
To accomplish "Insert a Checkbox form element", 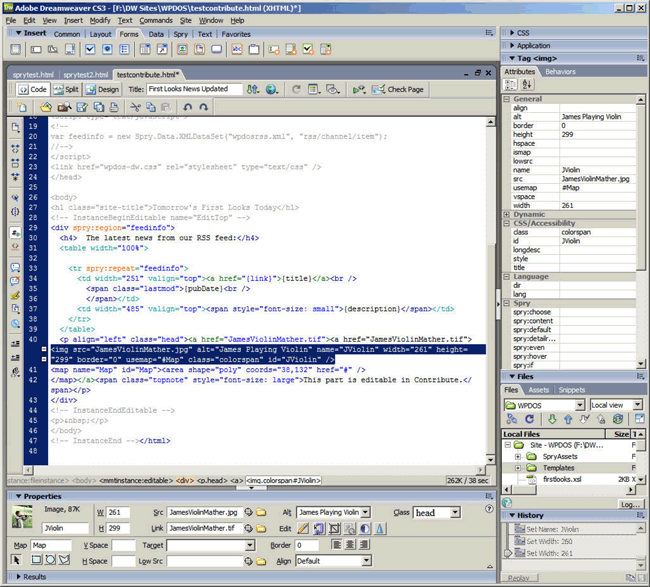I will coord(90,49).
